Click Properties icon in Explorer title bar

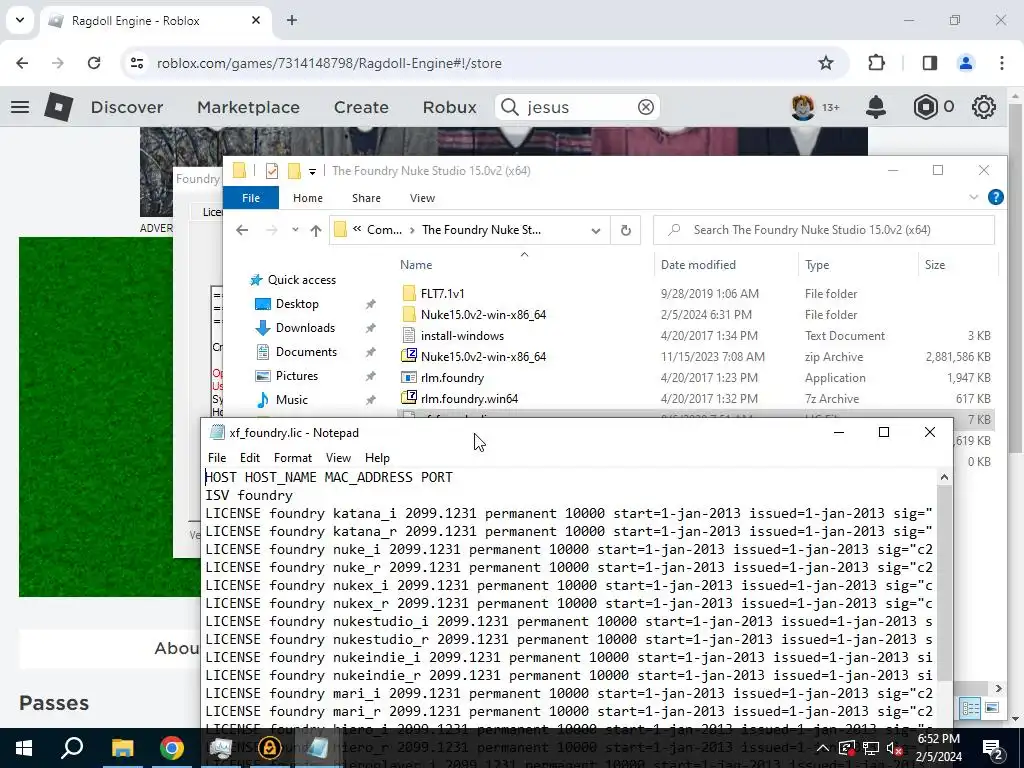click(272, 171)
